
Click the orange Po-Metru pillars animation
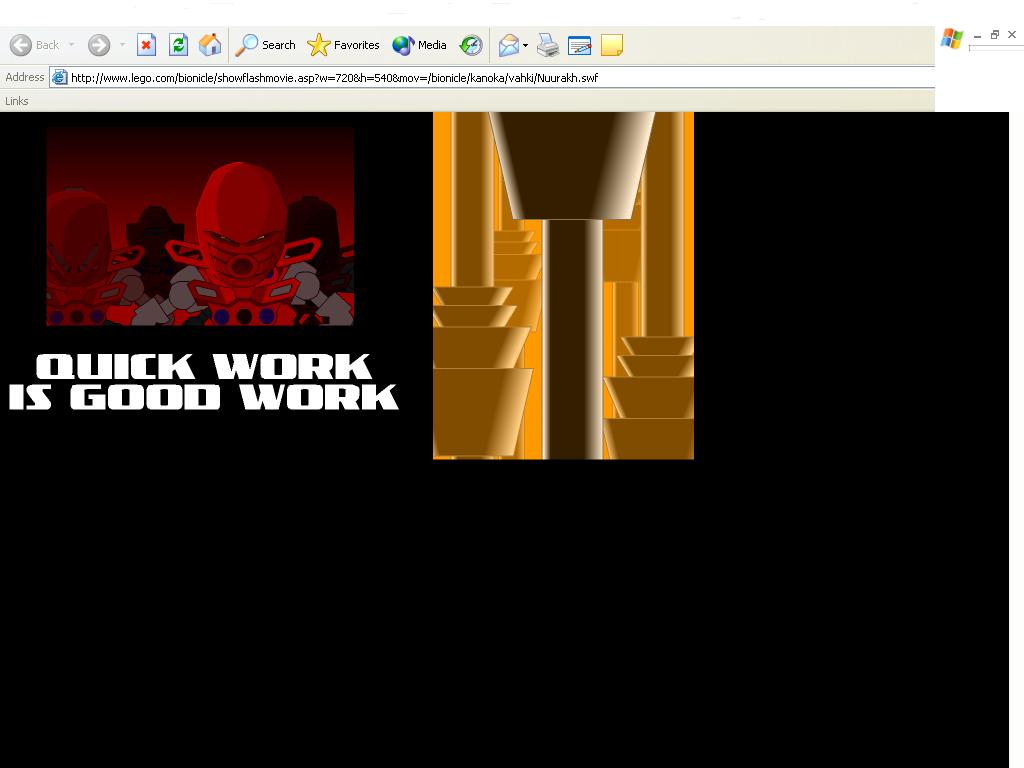564,285
